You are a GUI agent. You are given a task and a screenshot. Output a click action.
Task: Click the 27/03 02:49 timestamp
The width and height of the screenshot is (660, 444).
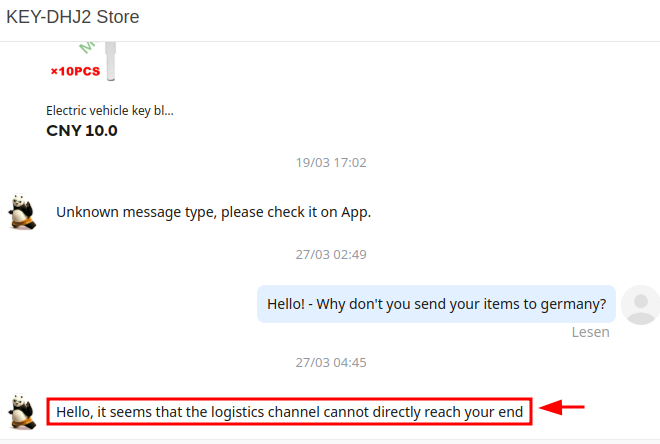coord(331,254)
